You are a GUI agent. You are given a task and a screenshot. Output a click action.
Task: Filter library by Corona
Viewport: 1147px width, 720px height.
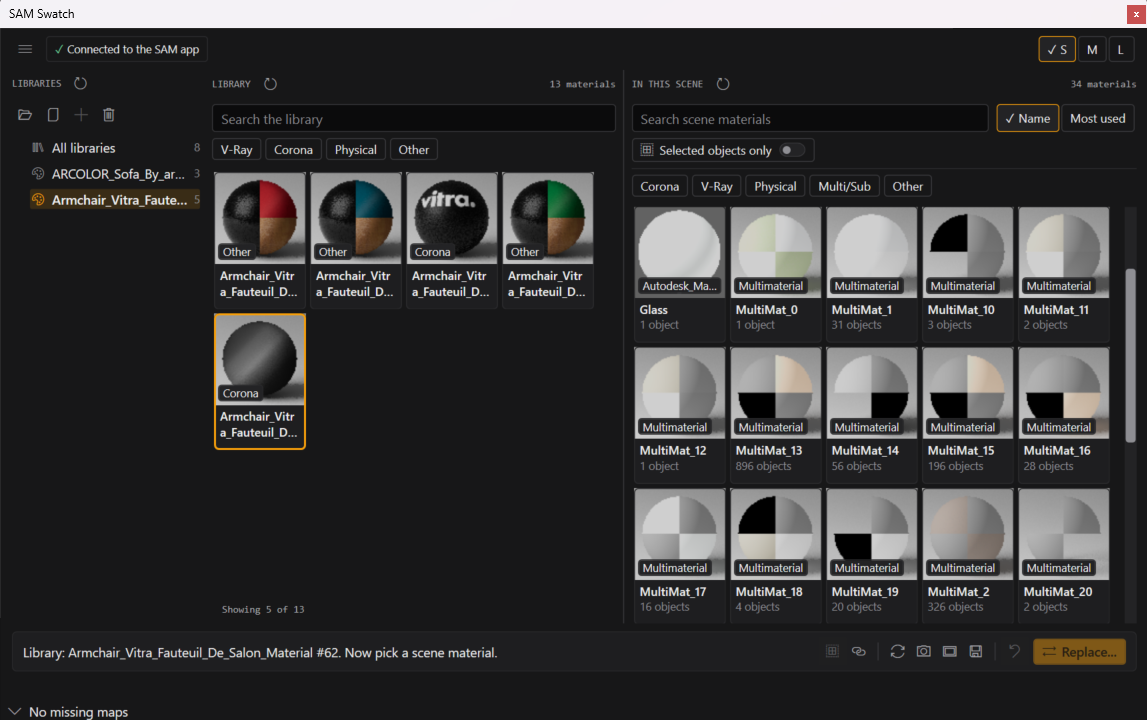pos(293,150)
